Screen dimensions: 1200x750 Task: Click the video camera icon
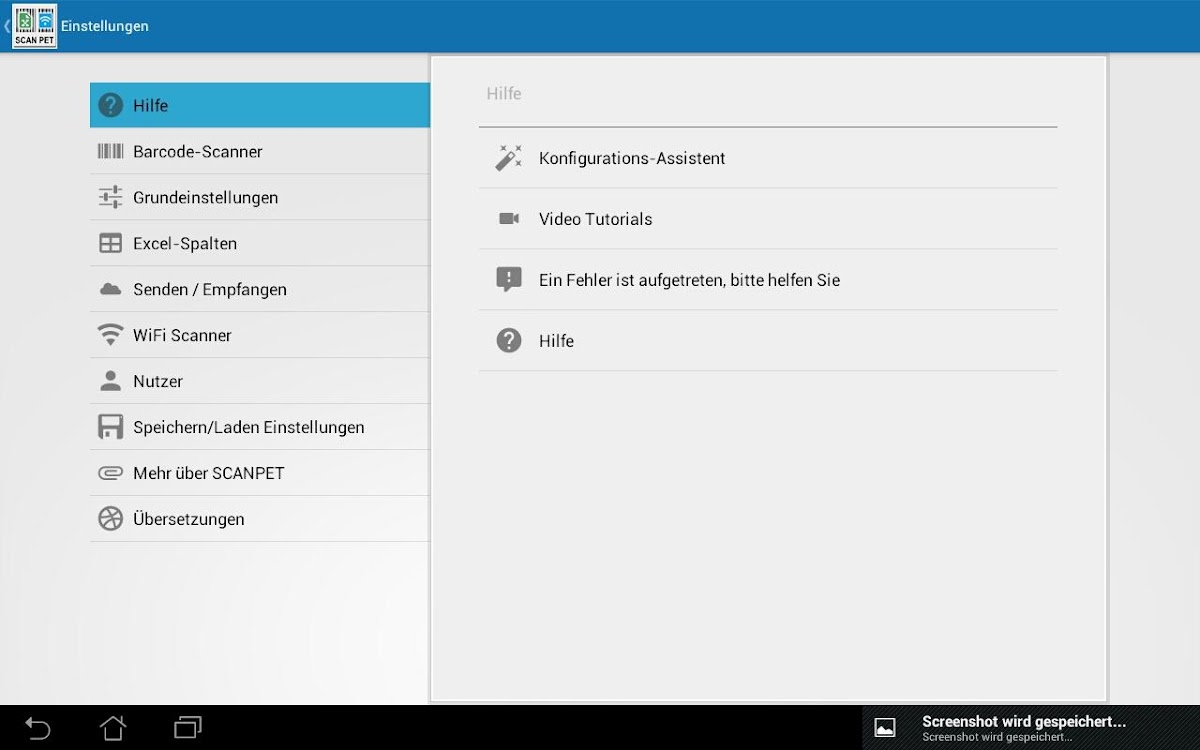pos(509,219)
